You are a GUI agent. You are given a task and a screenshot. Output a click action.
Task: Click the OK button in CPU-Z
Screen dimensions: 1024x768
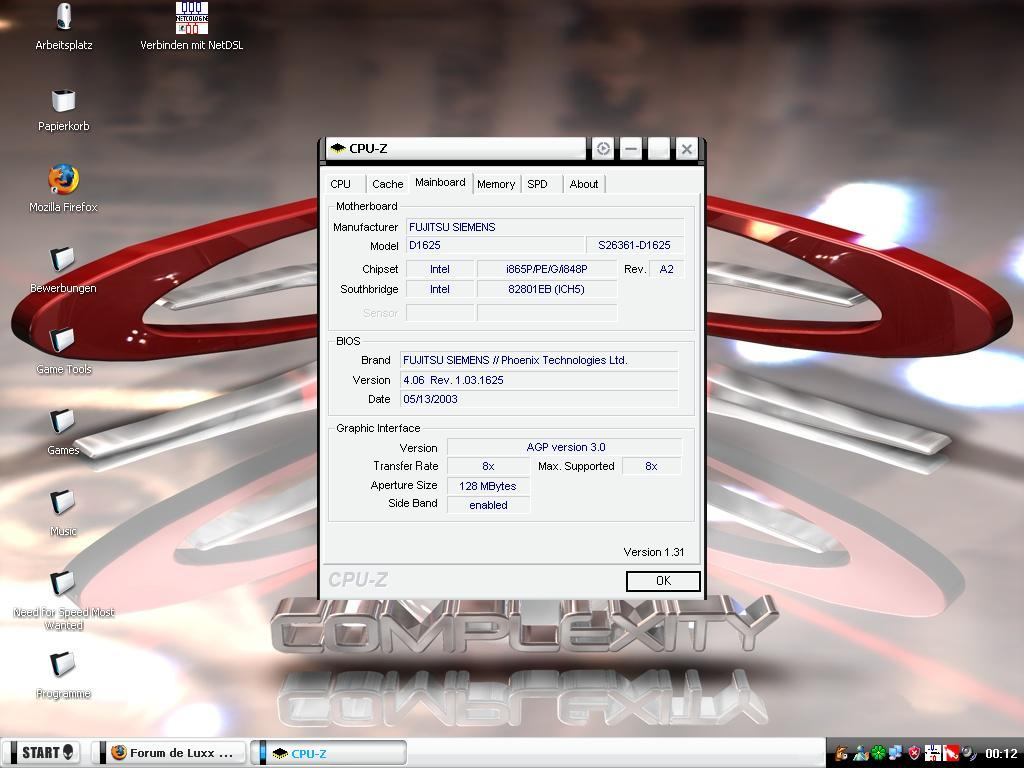(x=663, y=581)
